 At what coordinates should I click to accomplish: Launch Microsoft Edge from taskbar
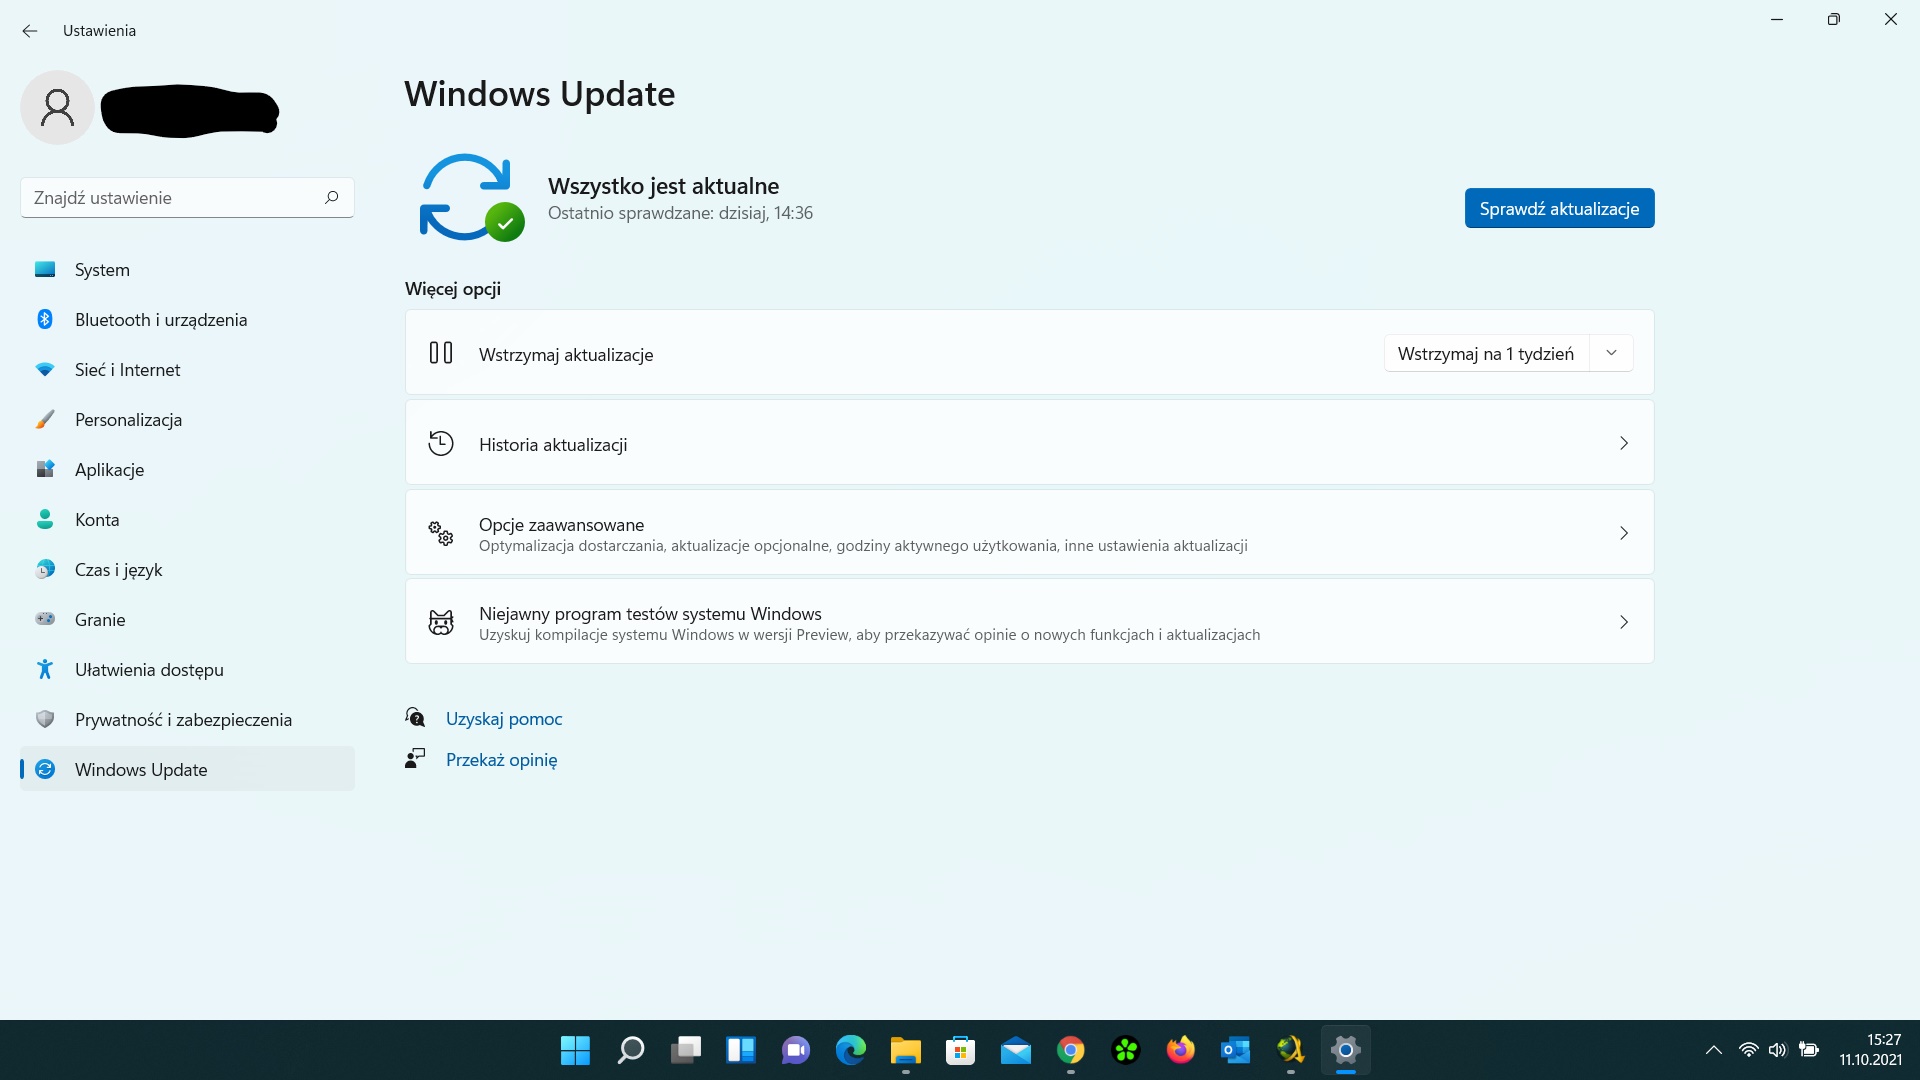point(851,1050)
